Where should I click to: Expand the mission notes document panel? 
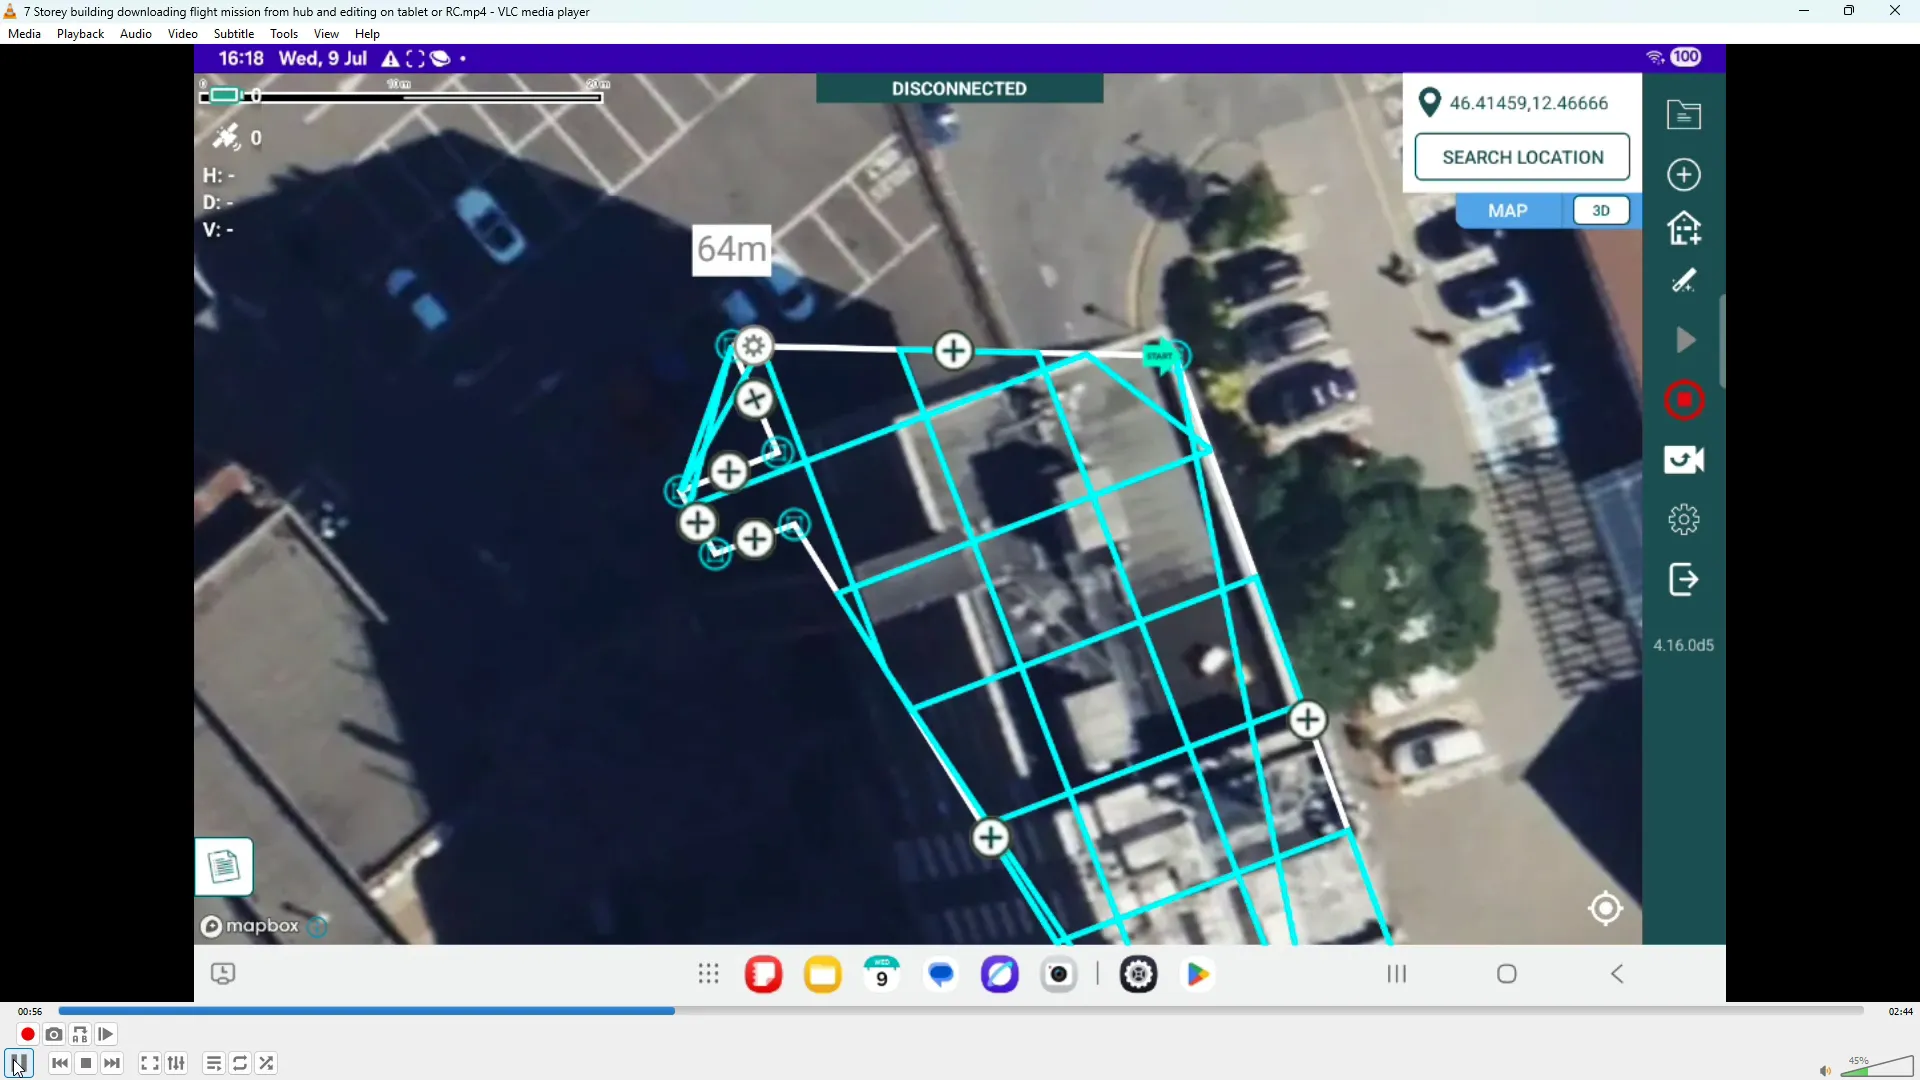pyautogui.click(x=225, y=866)
